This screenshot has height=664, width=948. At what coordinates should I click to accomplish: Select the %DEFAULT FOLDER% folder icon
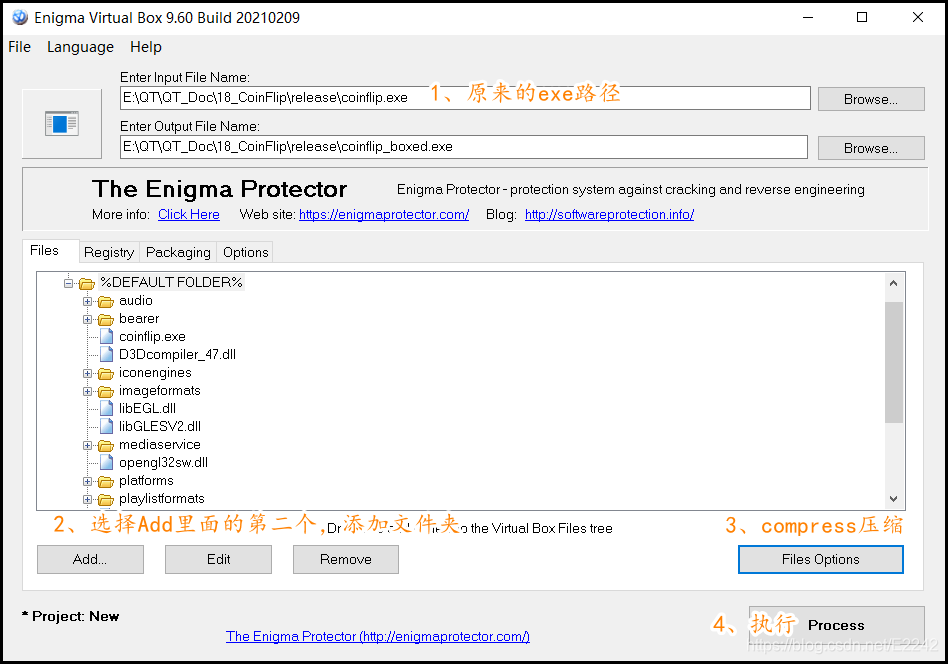(87, 283)
